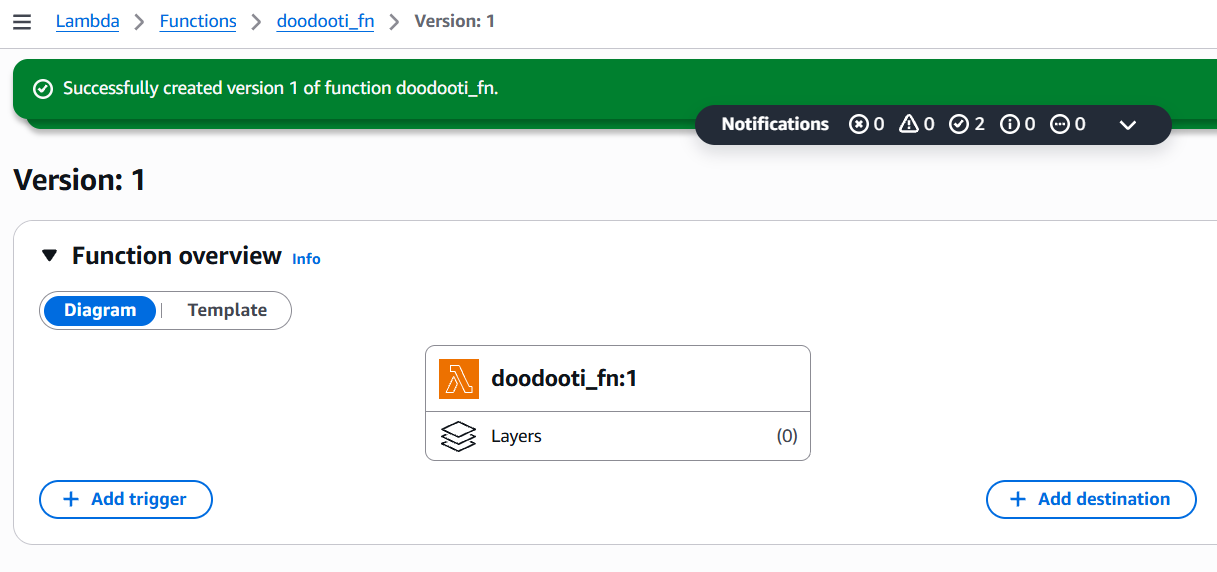Open the Functions breadcrumb link
This screenshot has width=1217, height=572.
(198, 21)
